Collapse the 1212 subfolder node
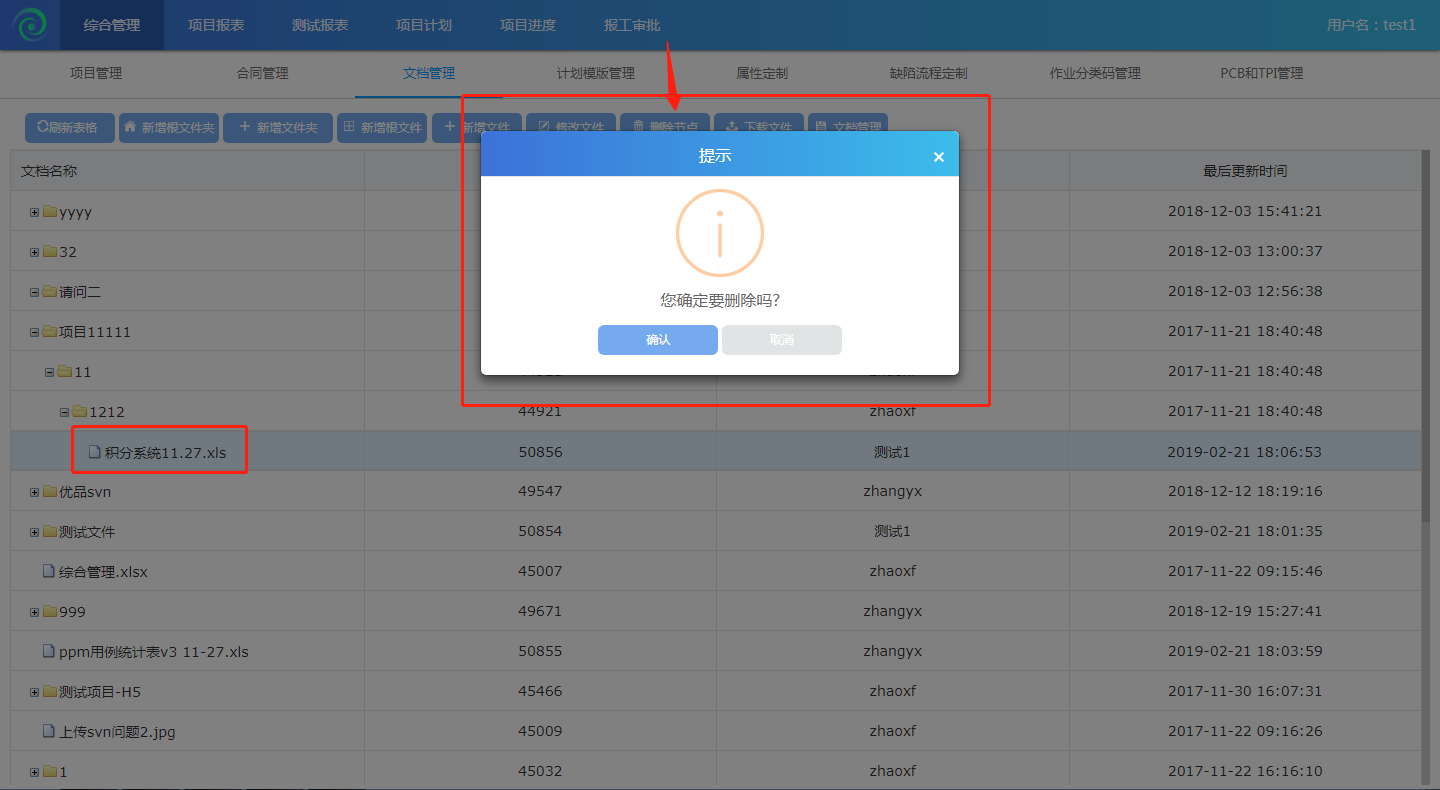This screenshot has width=1440, height=790. [x=64, y=412]
